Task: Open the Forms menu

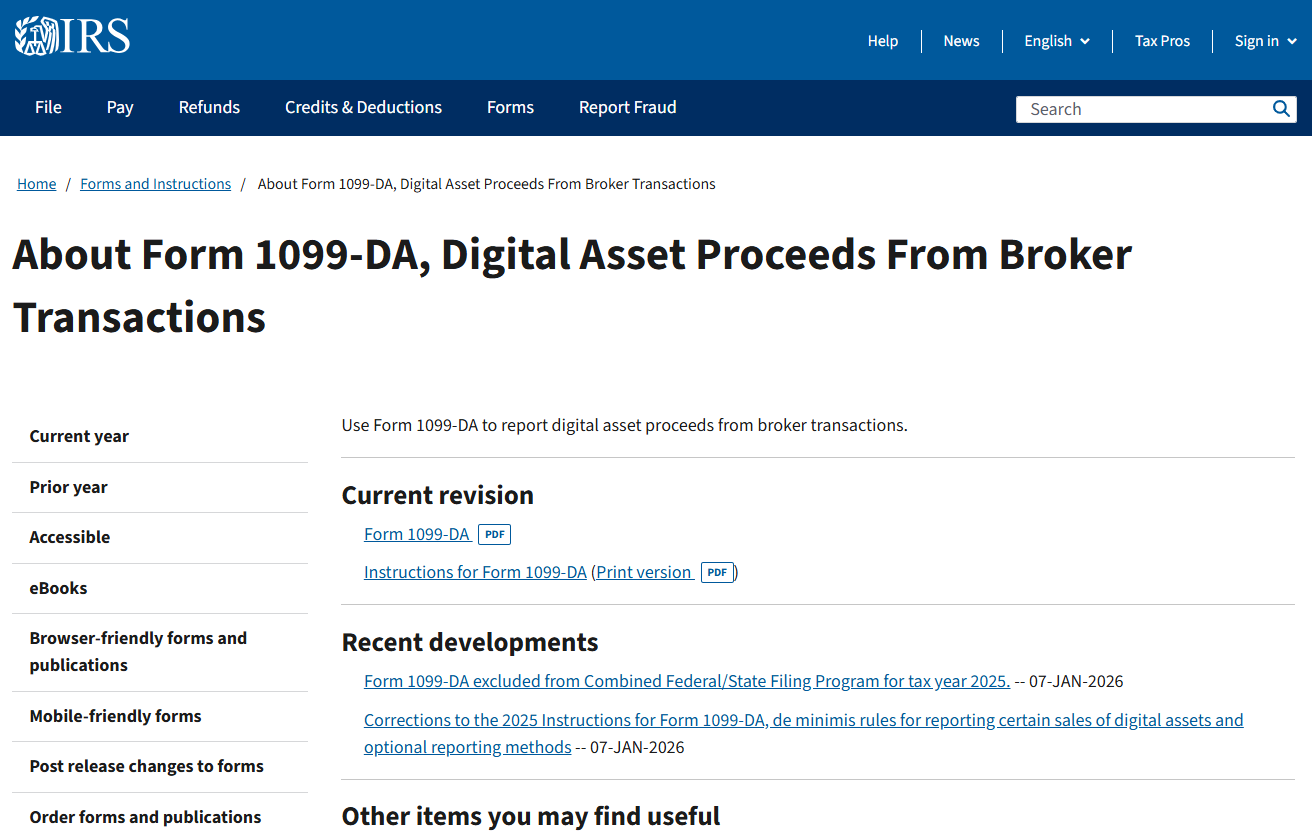Action: tap(510, 107)
